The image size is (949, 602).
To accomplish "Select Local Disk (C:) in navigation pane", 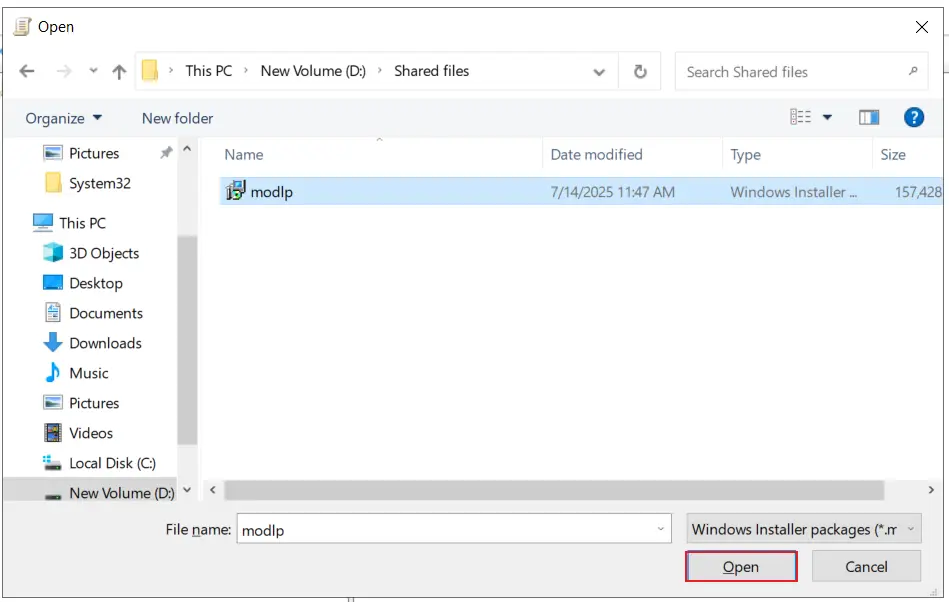I will click(113, 463).
